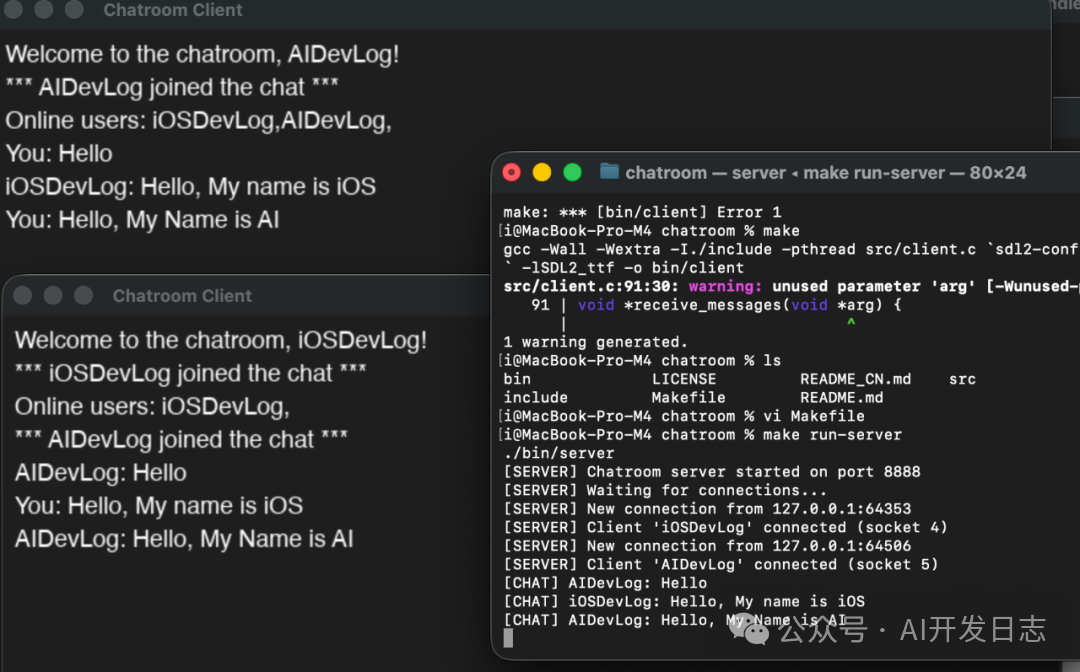Click 'Welcome to the chatroom, iOSDevLog!' message
The image size is (1080, 672).
pyautogui.click(x=221, y=340)
